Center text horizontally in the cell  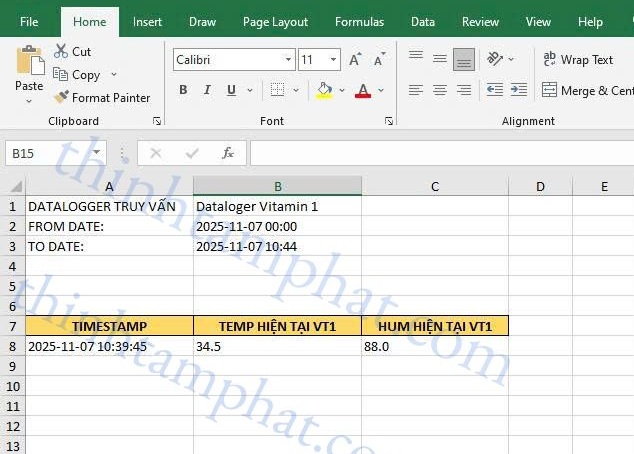[x=440, y=90]
